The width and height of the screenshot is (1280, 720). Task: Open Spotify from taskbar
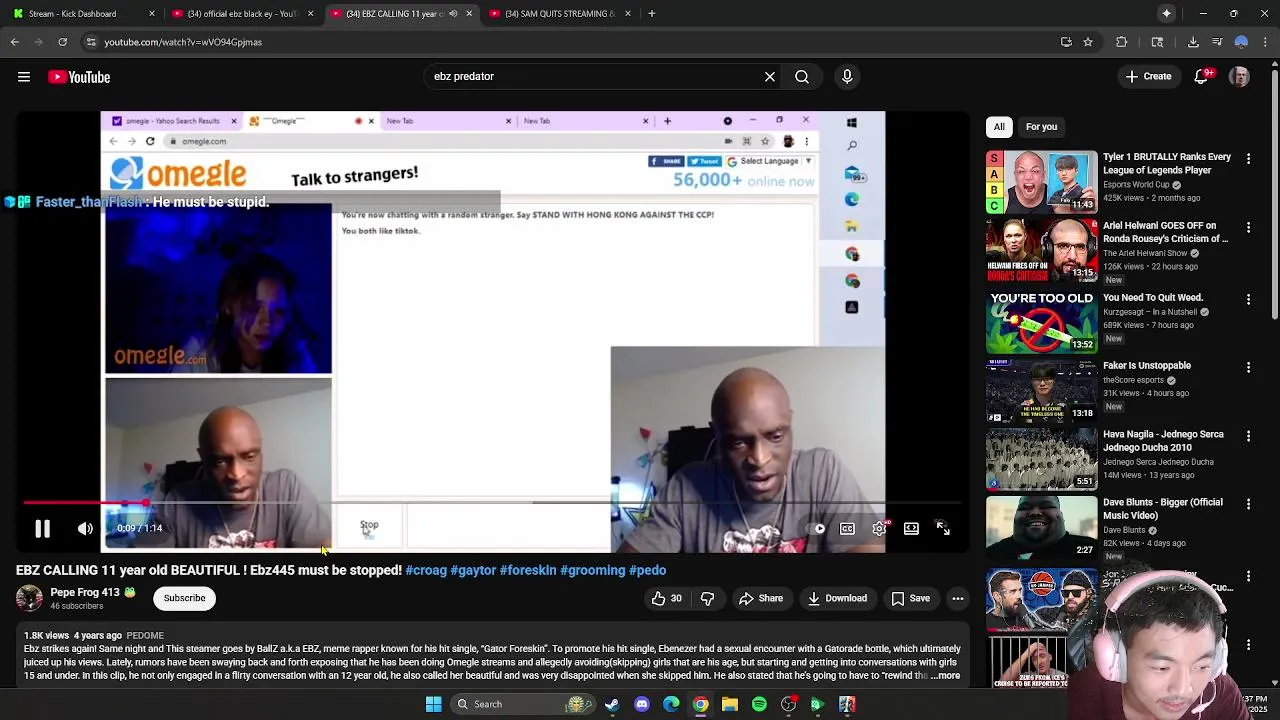click(759, 704)
